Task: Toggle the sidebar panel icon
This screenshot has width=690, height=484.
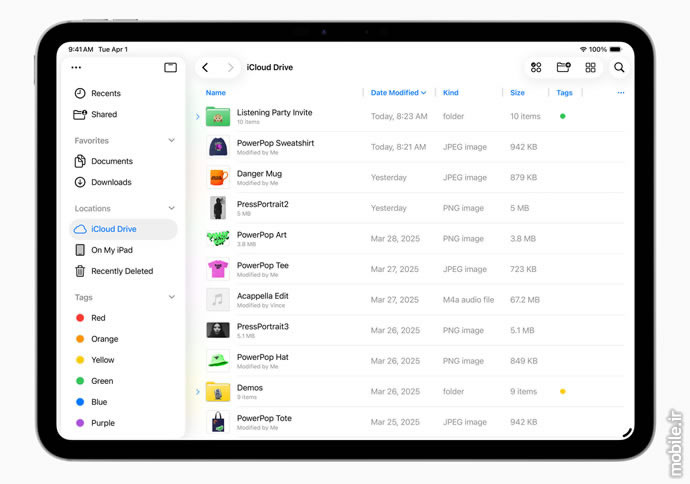Action: [x=170, y=67]
